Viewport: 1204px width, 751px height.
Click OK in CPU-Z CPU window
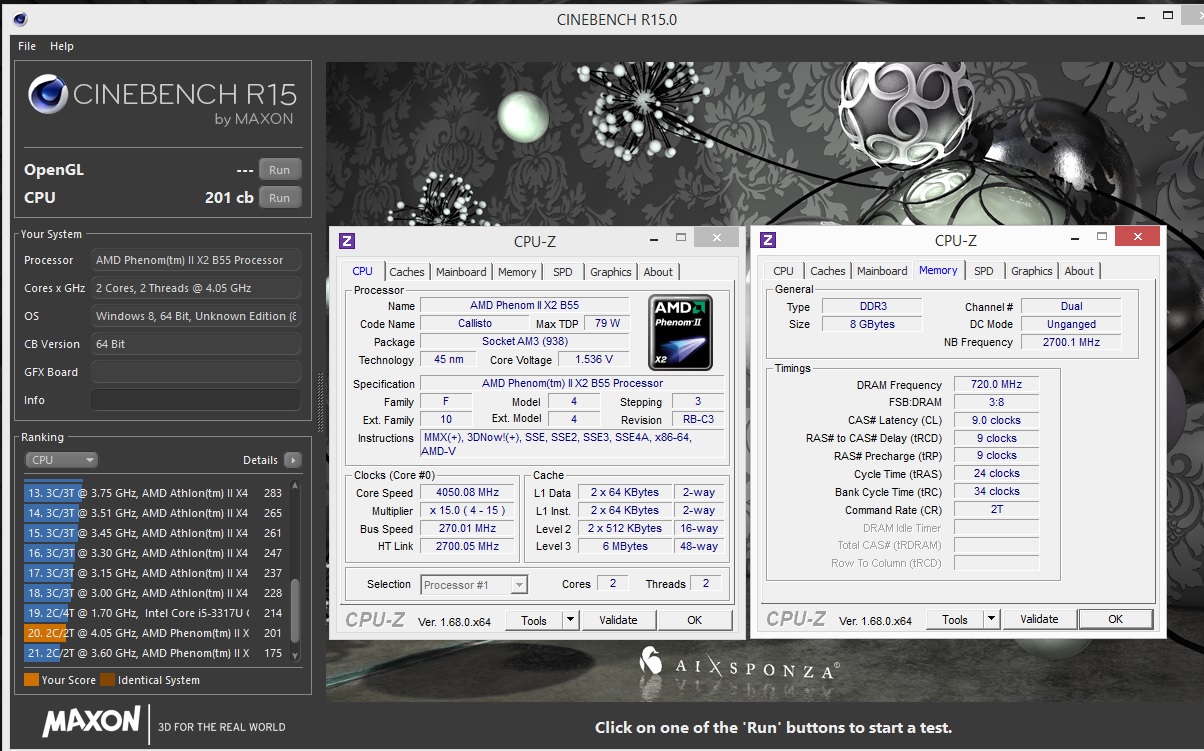[695, 620]
